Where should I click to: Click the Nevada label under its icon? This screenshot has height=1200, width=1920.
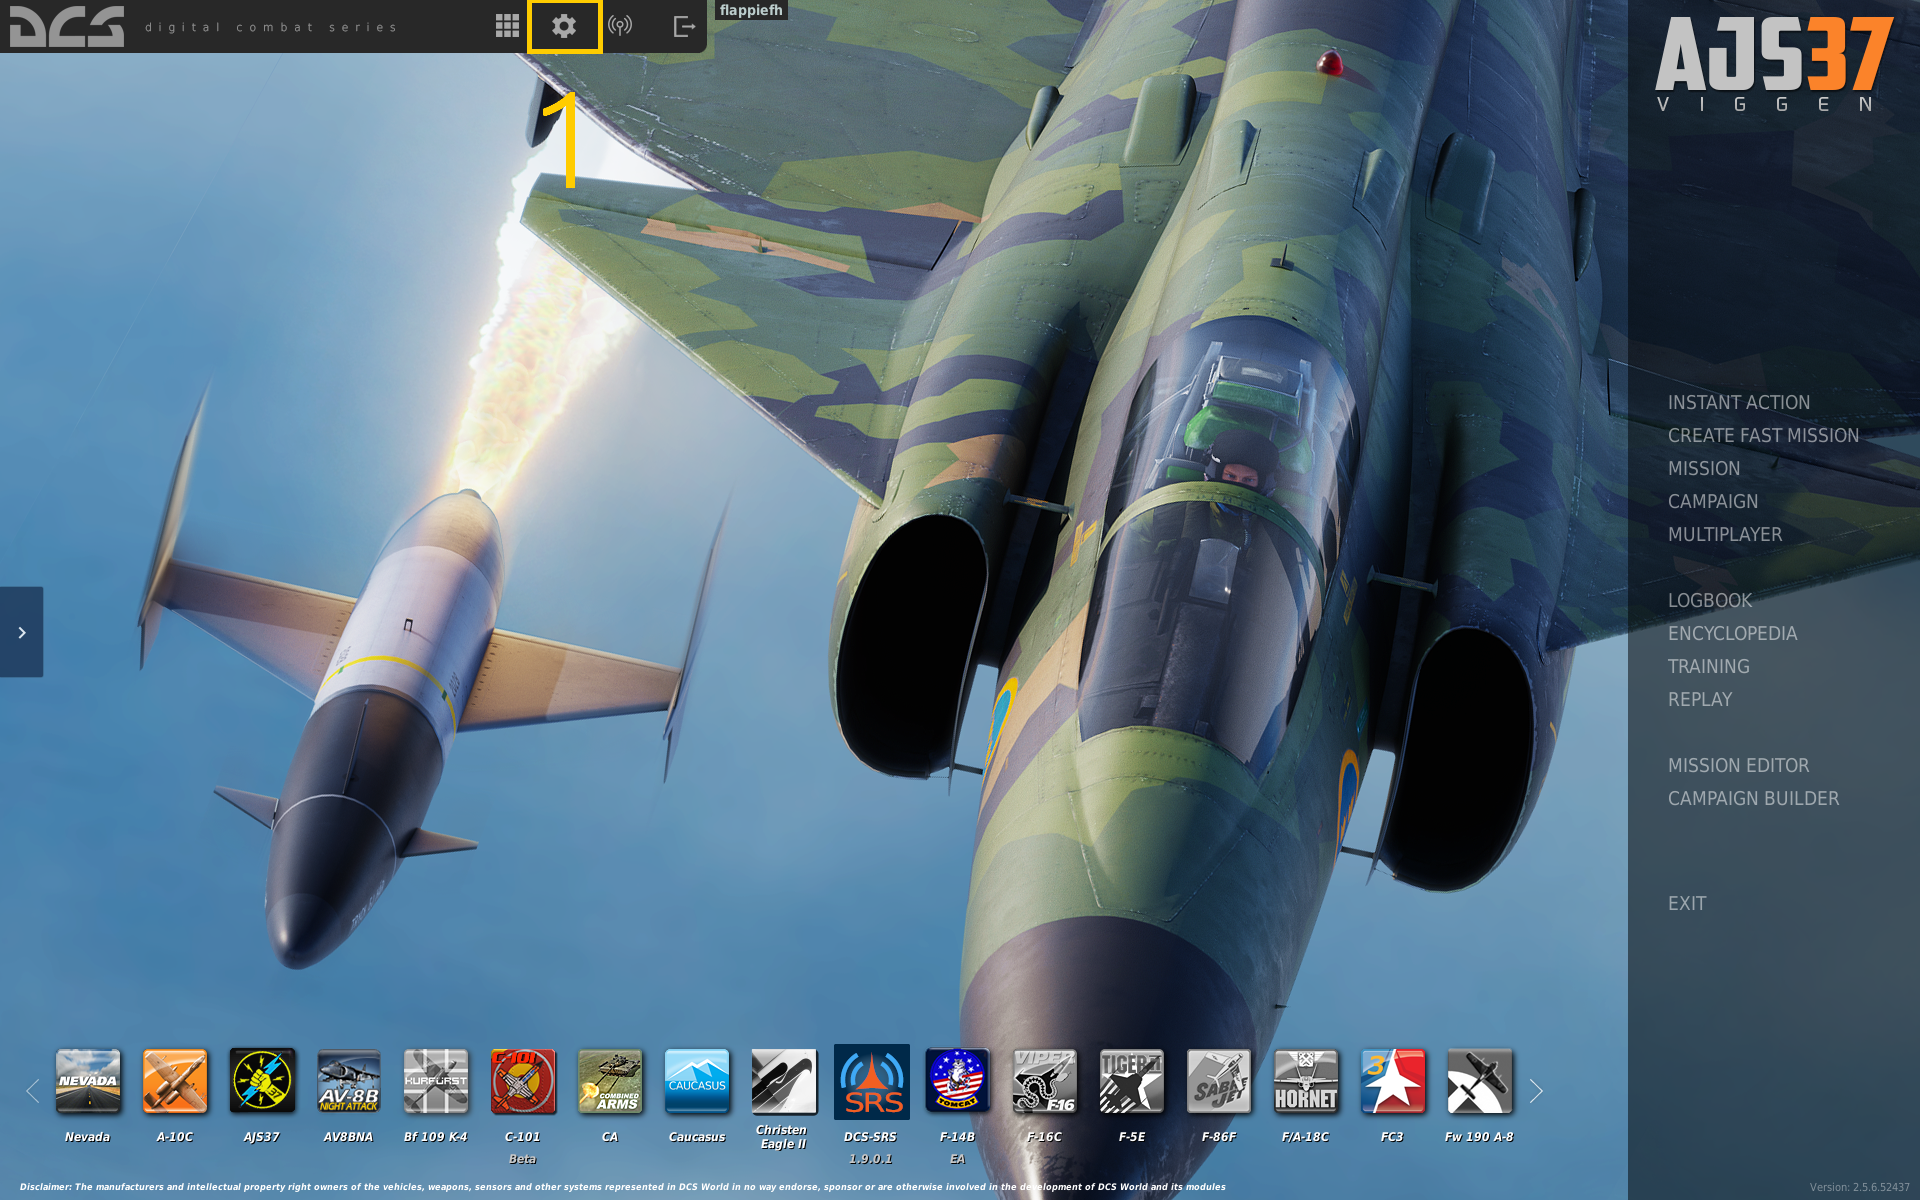(x=88, y=1137)
